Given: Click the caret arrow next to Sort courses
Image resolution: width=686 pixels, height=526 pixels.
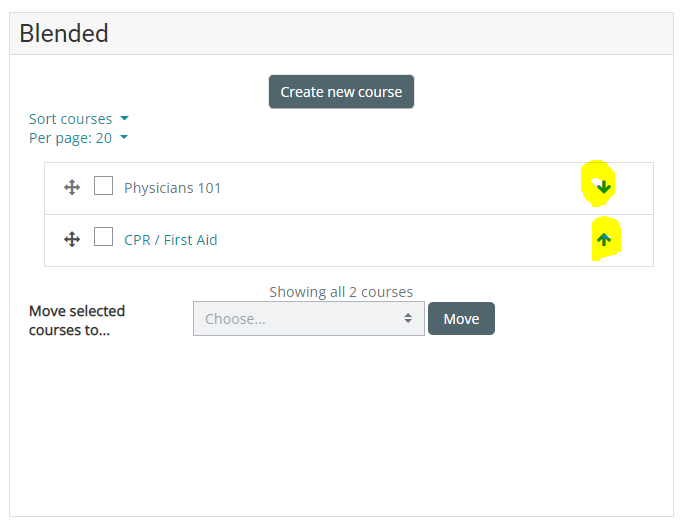Looking at the screenshot, I should pyautogui.click(x=124, y=119).
